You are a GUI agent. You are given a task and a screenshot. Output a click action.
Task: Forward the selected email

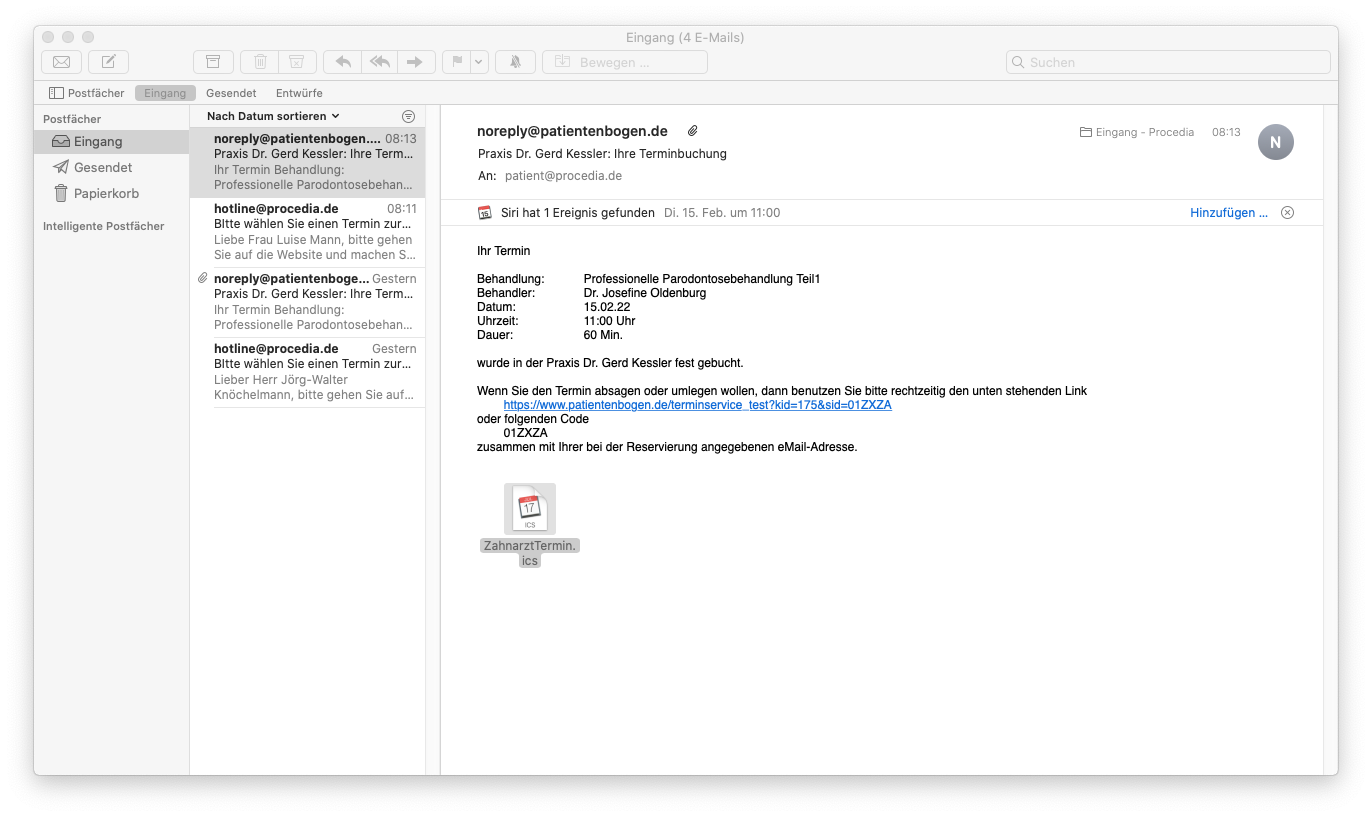pos(415,62)
